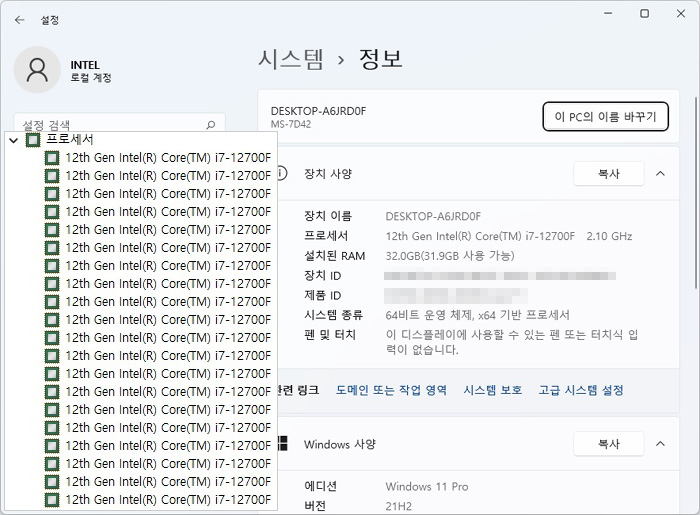Open 고급 시스템 설정 link
This screenshot has height=515, width=700.
[x=581, y=390]
